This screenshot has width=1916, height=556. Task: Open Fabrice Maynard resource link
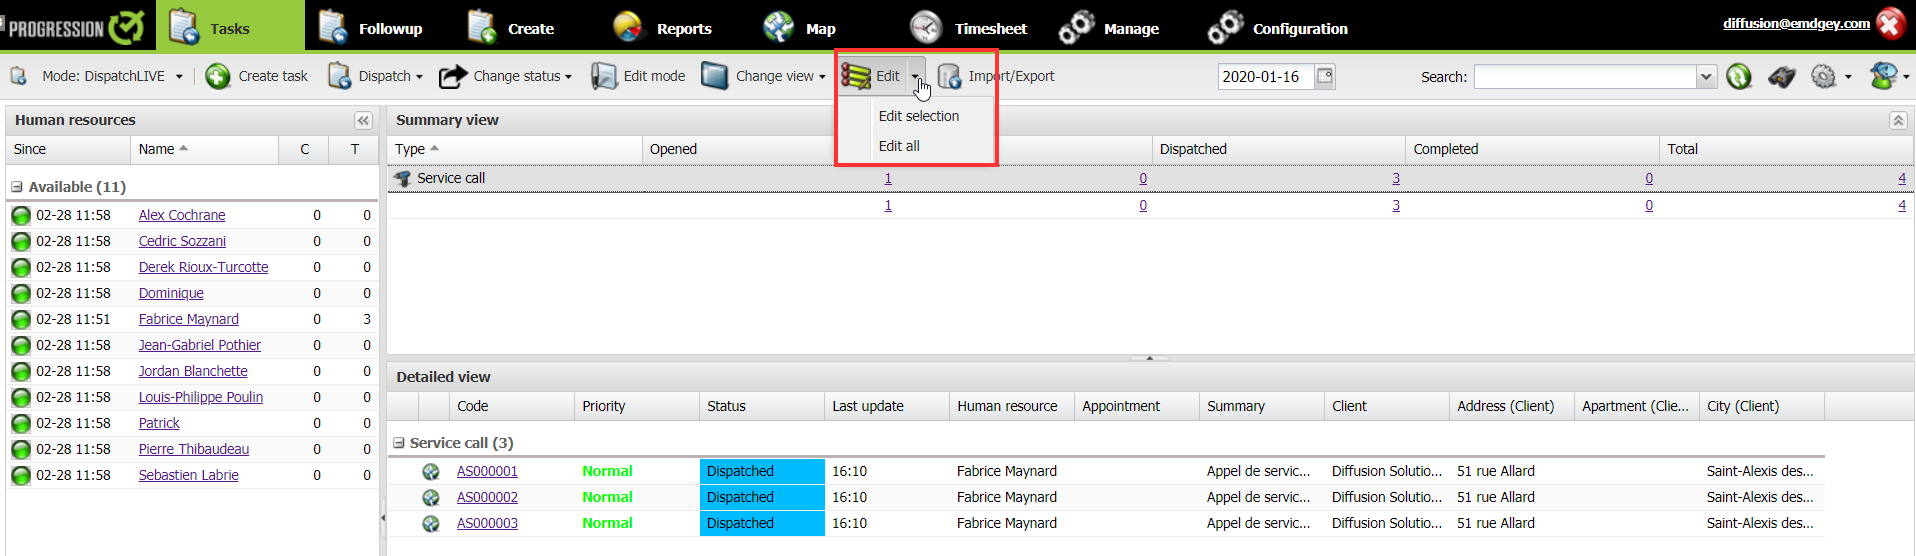tap(188, 319)
